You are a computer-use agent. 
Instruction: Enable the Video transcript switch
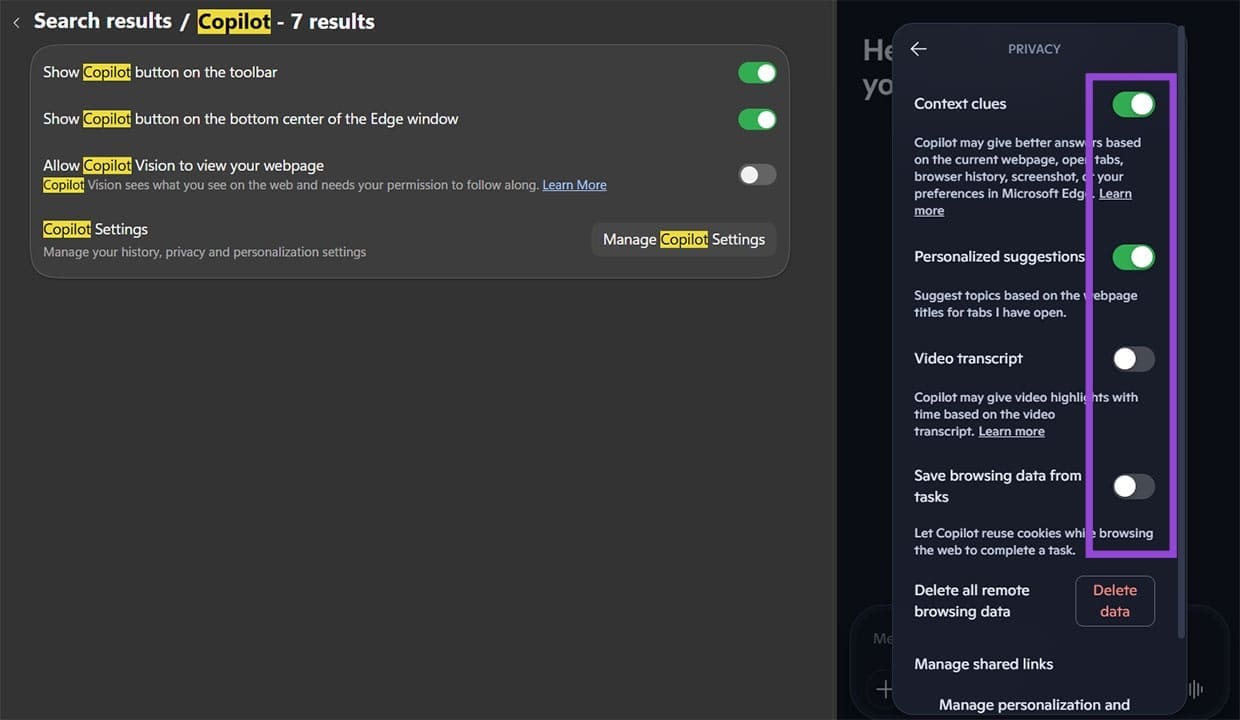[1134, 359]
